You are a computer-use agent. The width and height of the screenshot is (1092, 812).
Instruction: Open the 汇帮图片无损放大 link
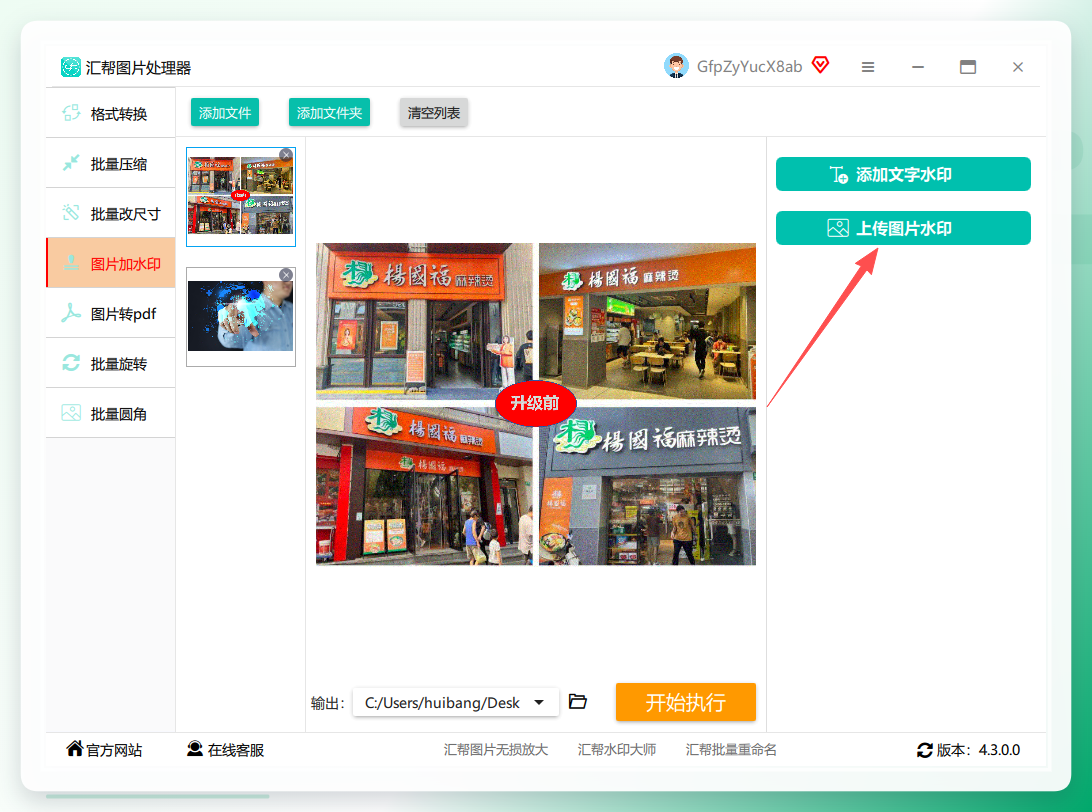(x=496, y=750)
